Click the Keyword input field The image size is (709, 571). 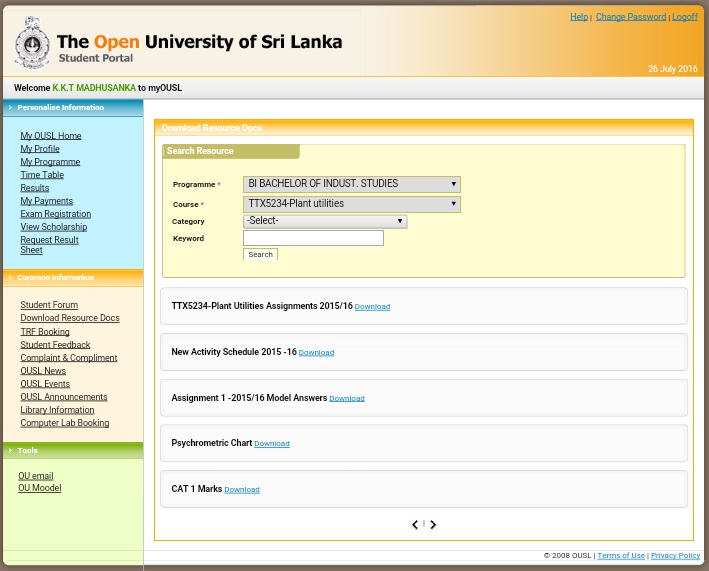tap(313, 238)
